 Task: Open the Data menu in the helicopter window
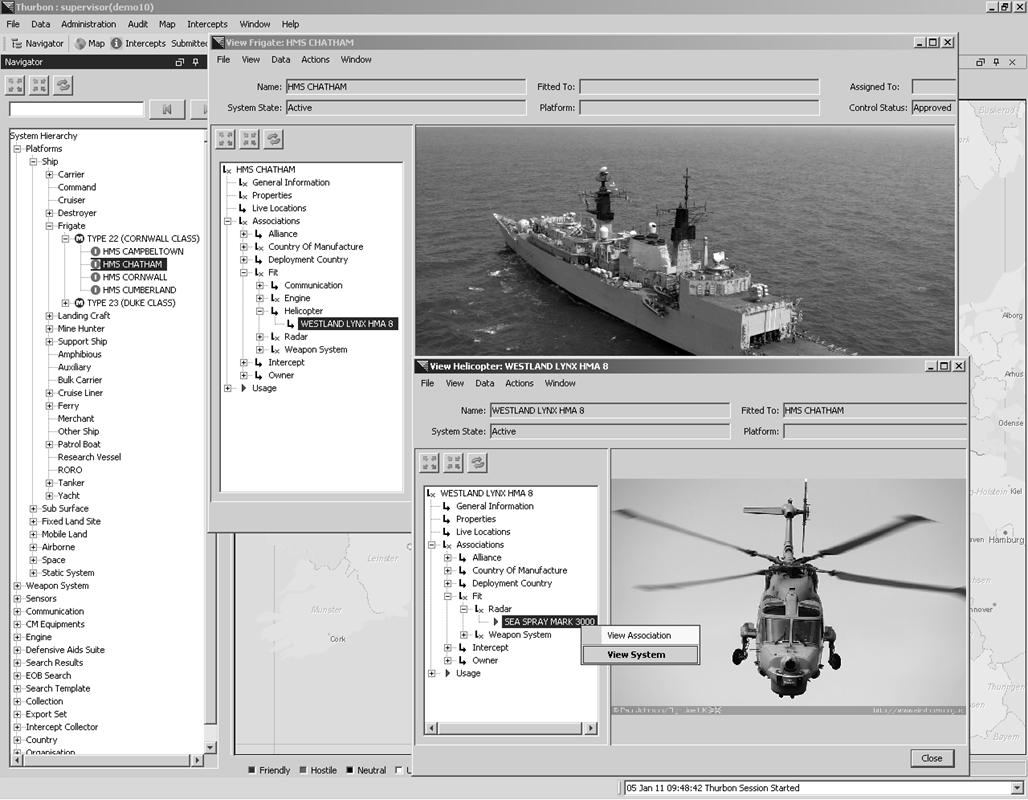(484, 383)
